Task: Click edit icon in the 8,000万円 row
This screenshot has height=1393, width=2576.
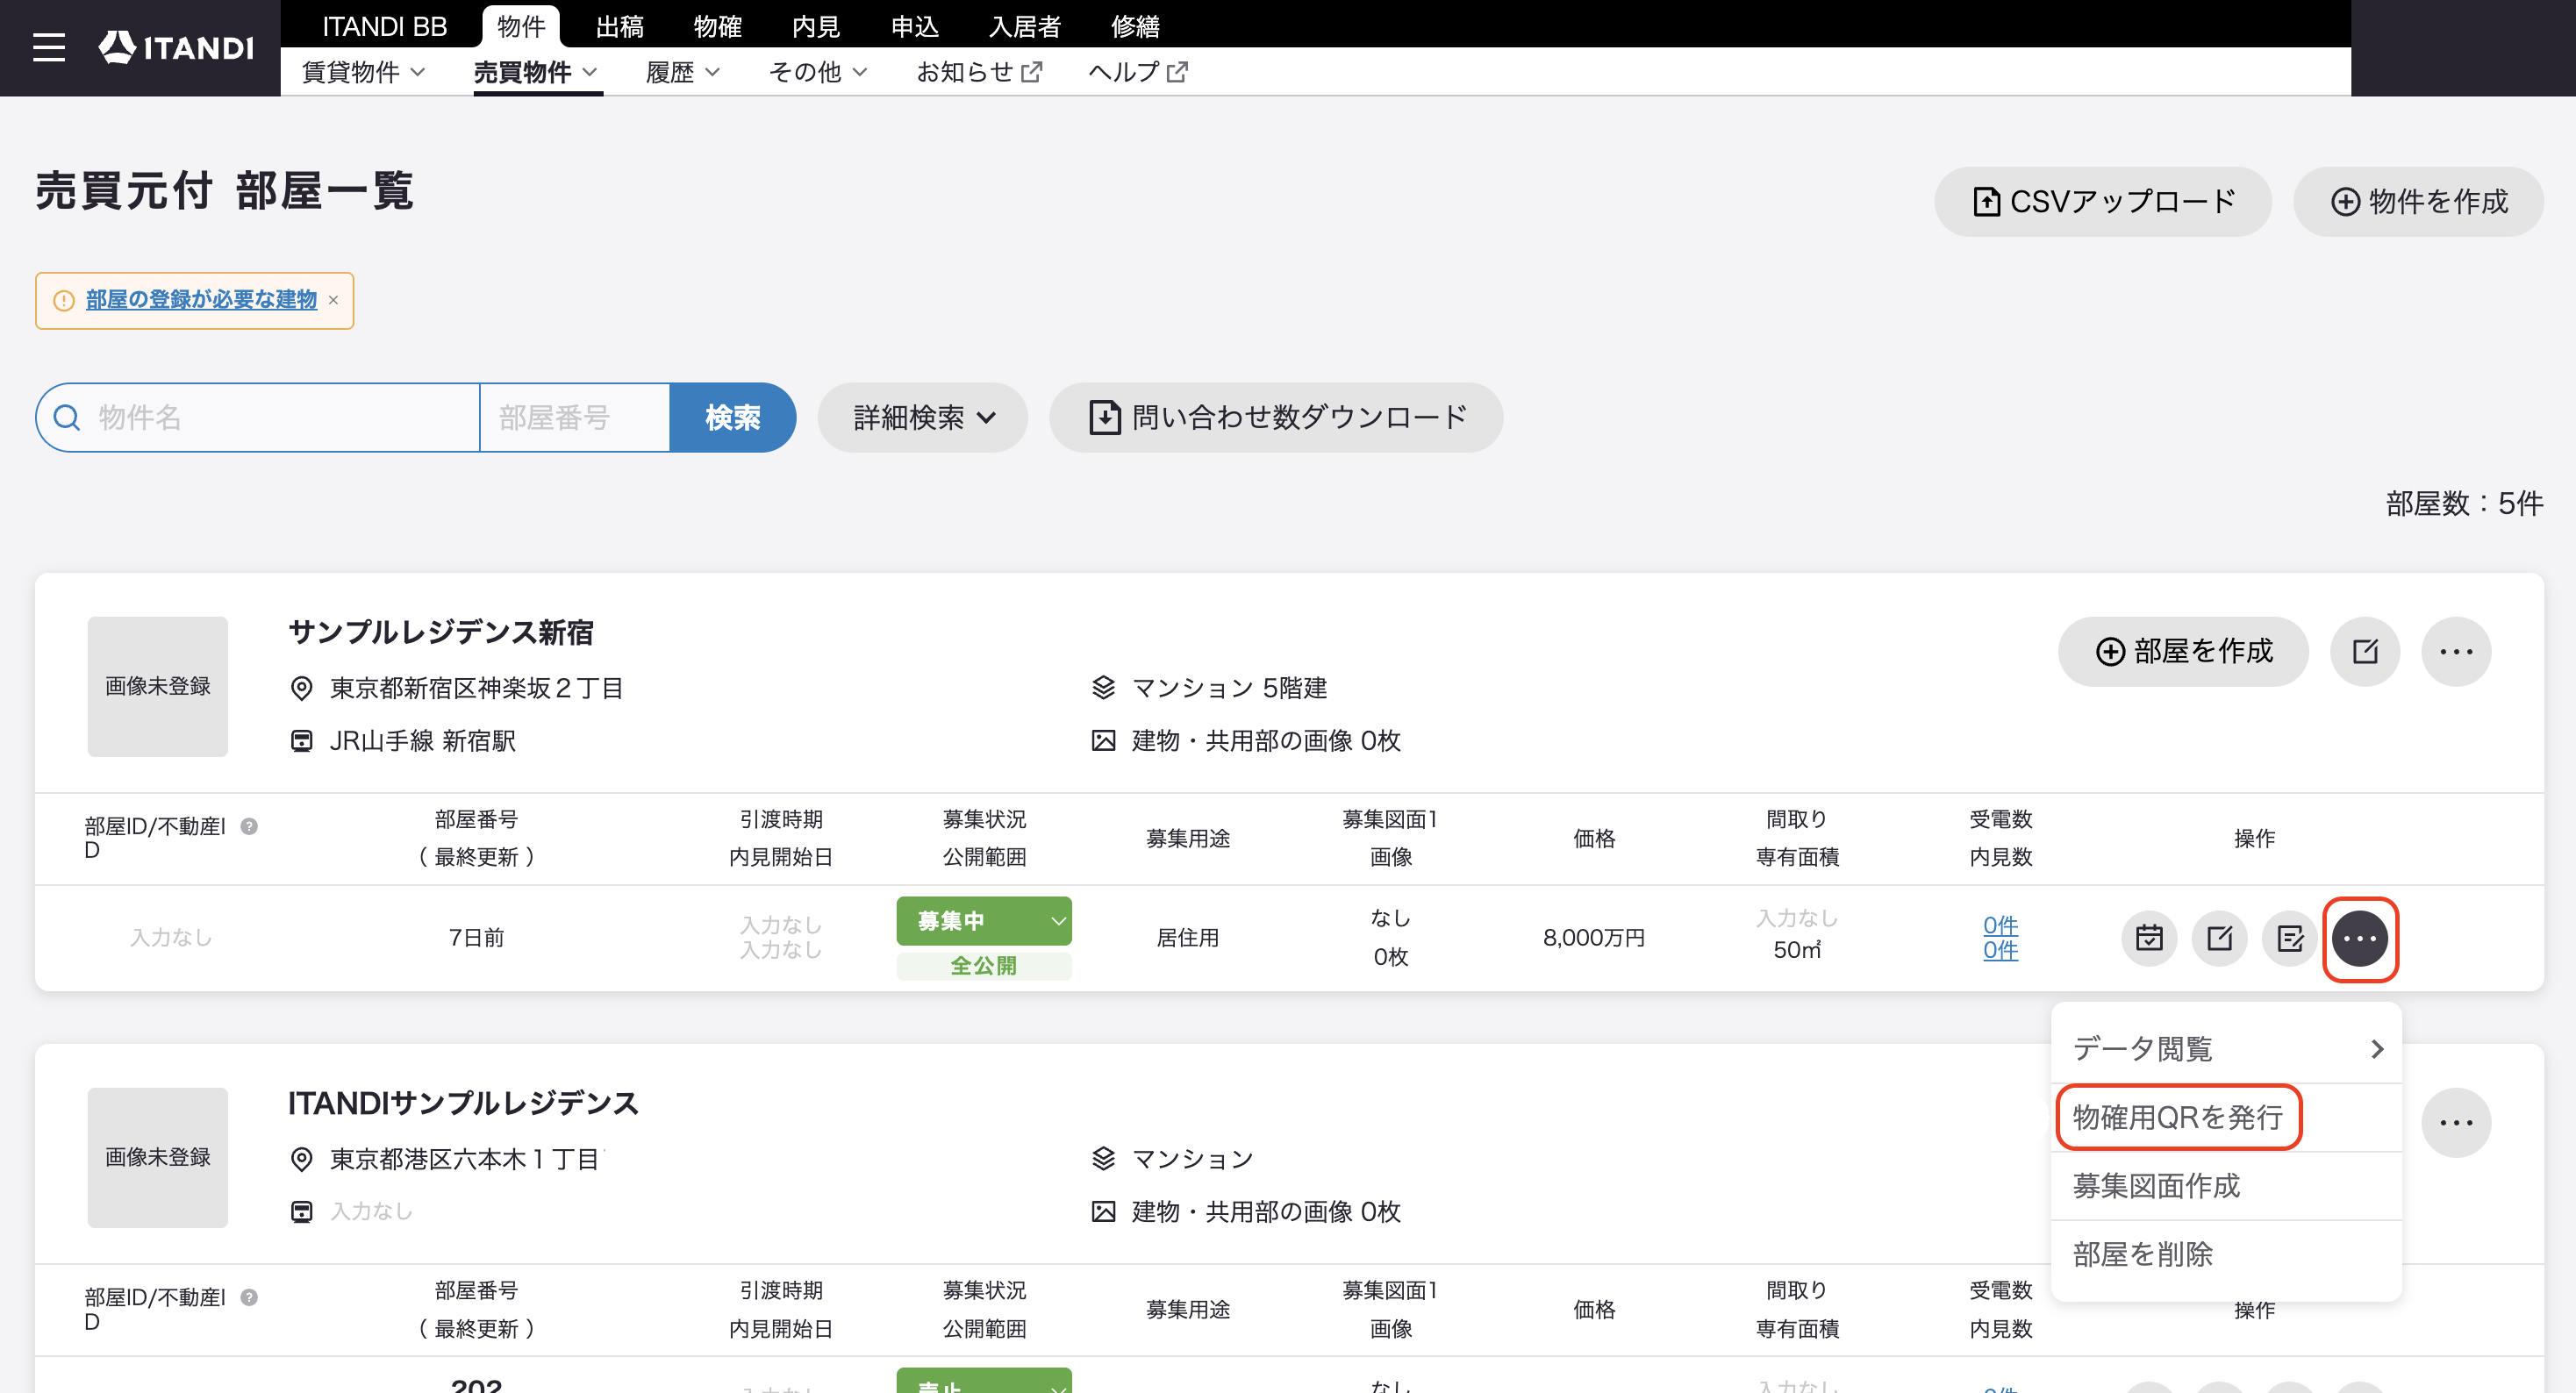Action: tap(2219, 938)
